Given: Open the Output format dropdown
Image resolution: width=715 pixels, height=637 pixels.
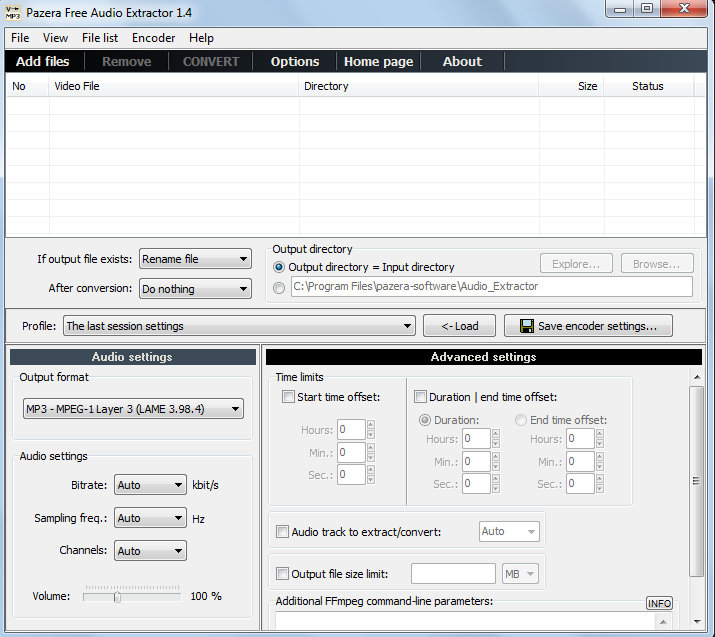Looking at the screenshot, I should point(133,409).
